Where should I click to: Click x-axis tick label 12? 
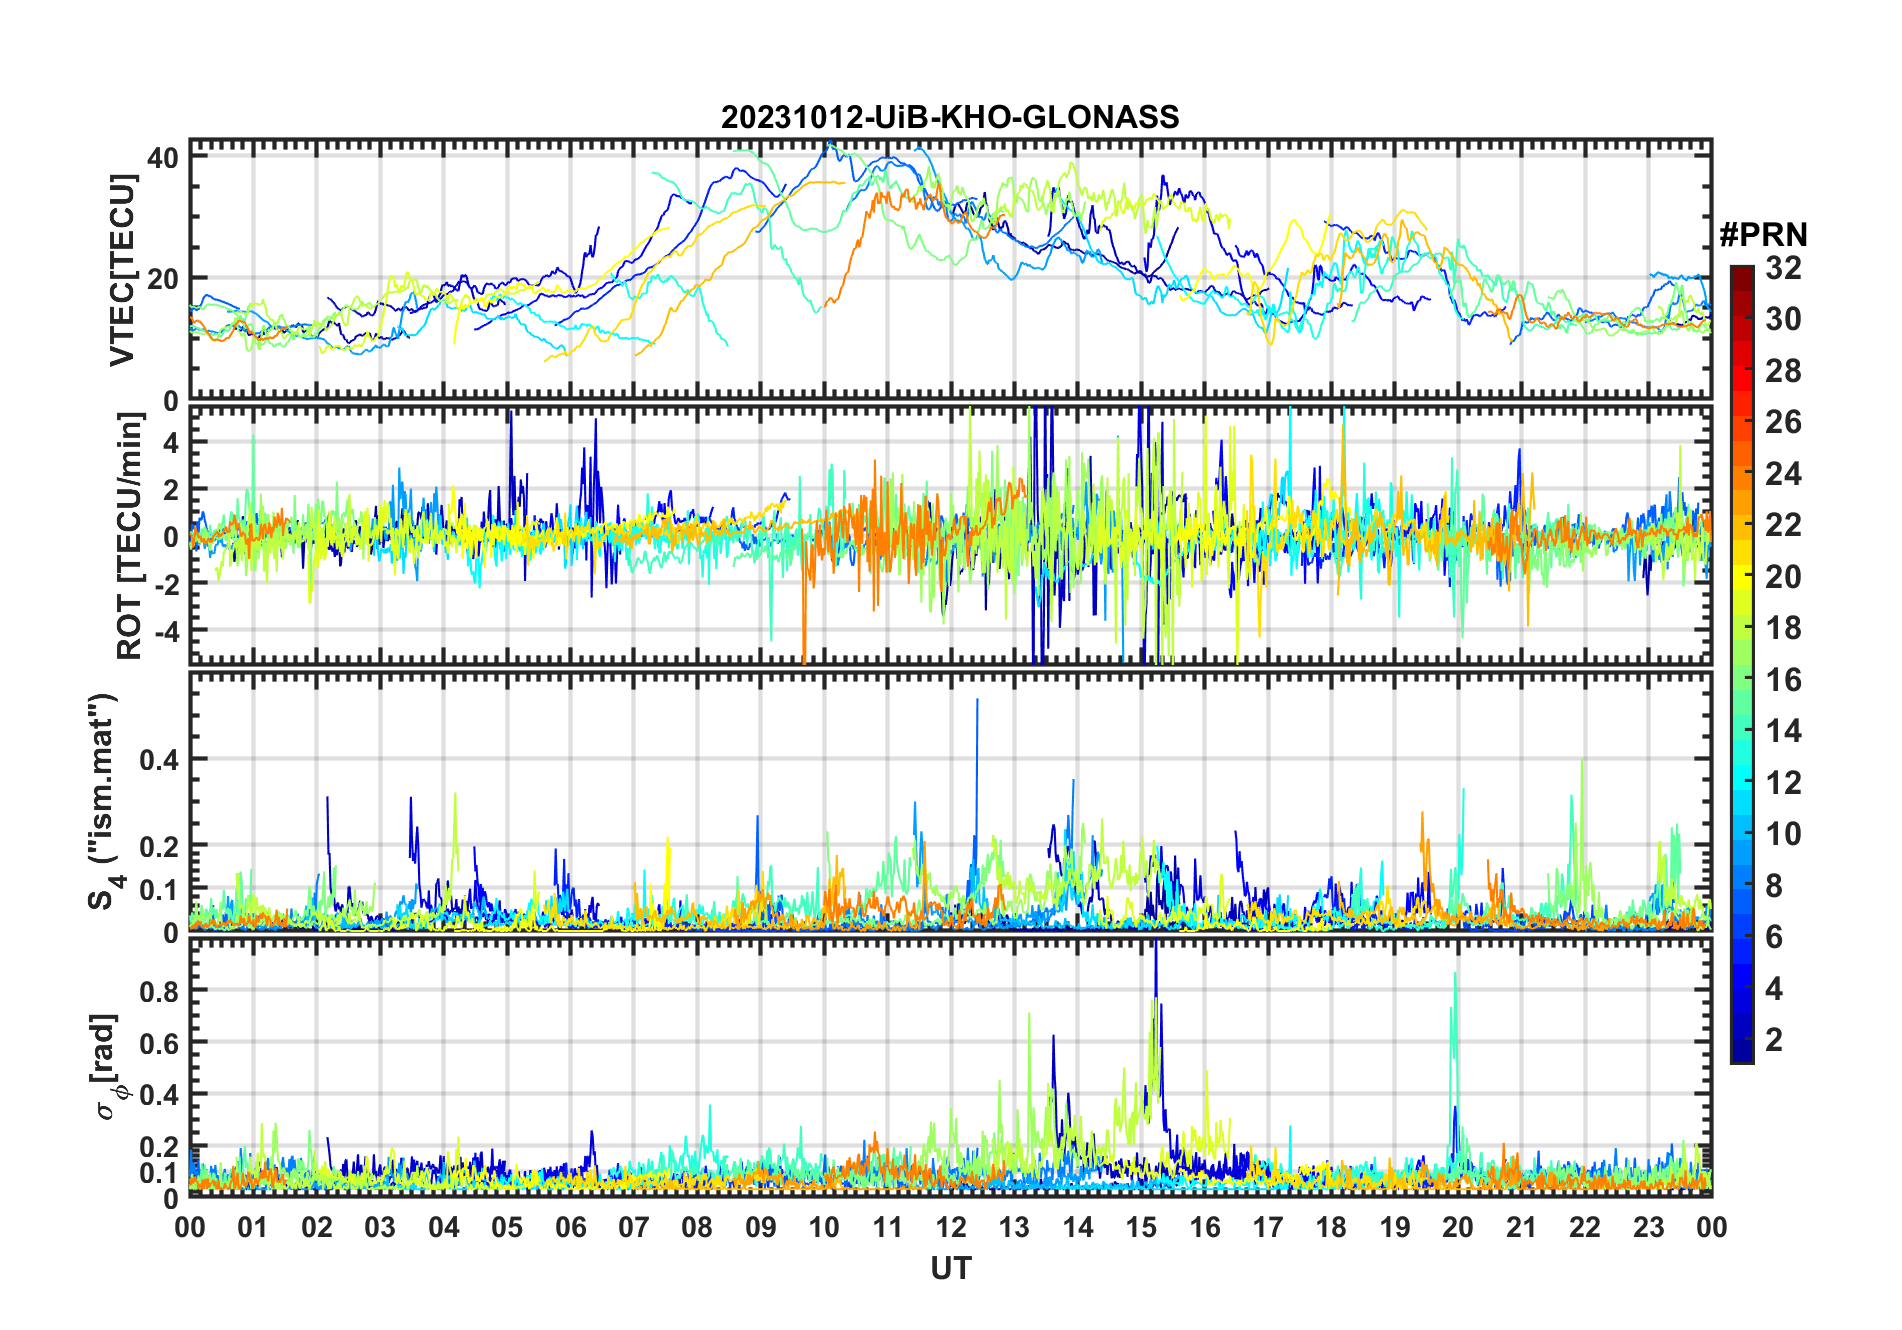(951, 1228)
